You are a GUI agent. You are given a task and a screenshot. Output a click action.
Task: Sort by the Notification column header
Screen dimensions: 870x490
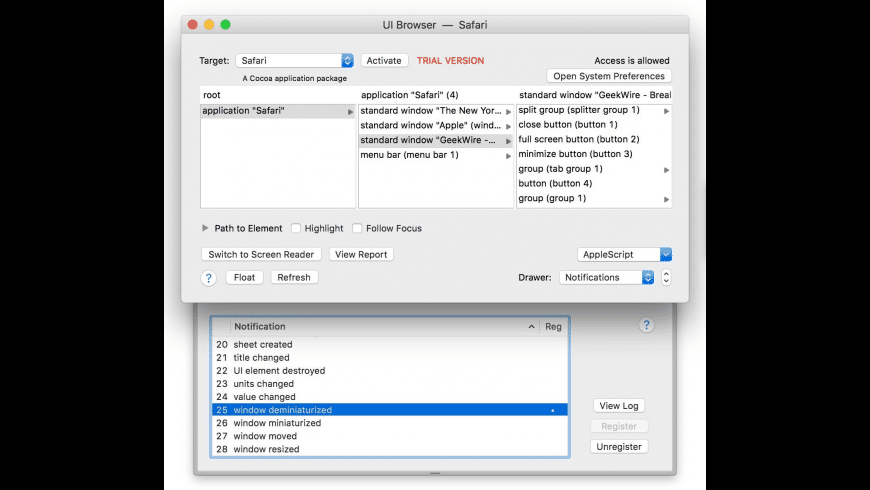click(384, 327)
